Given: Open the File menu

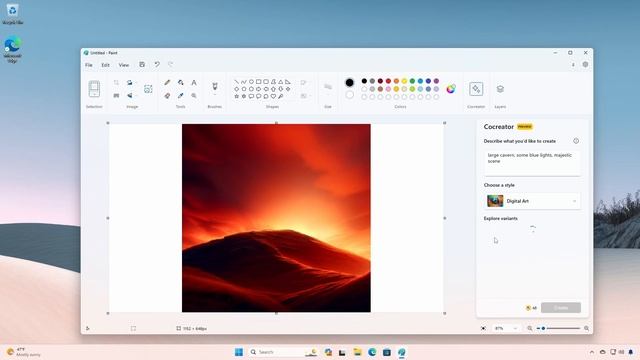Looking at the screenshot, I should (89, 65).
